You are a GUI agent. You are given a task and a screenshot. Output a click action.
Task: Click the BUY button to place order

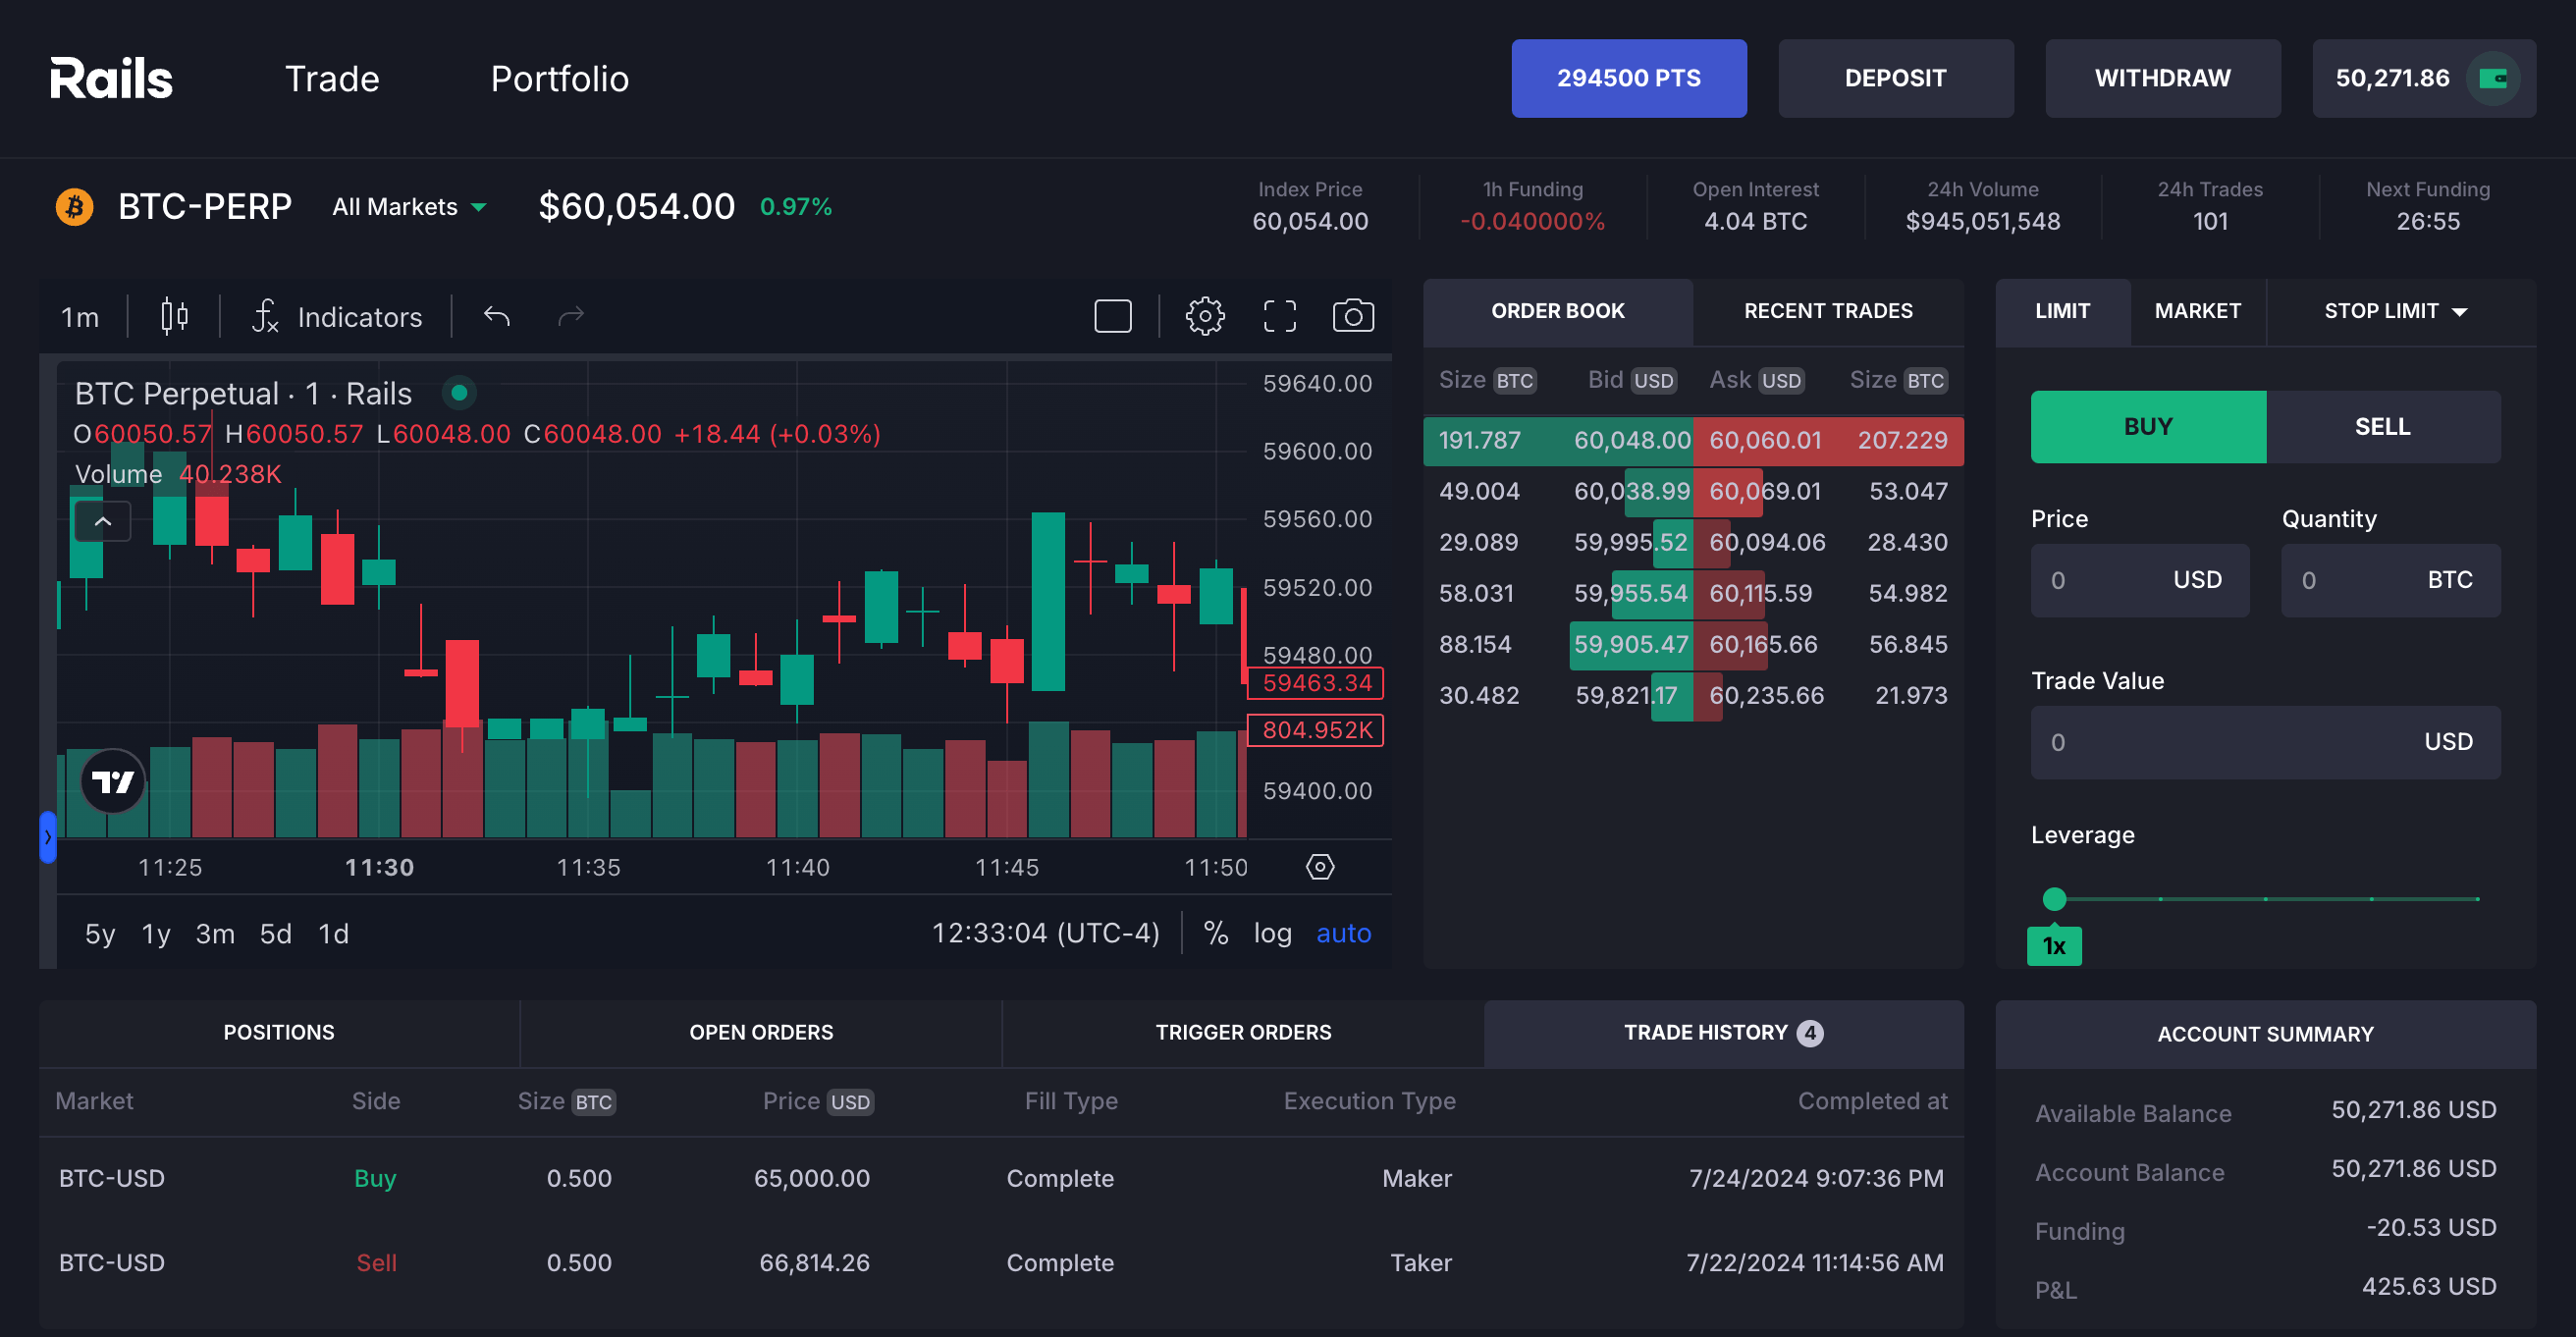coord(2145,426)
